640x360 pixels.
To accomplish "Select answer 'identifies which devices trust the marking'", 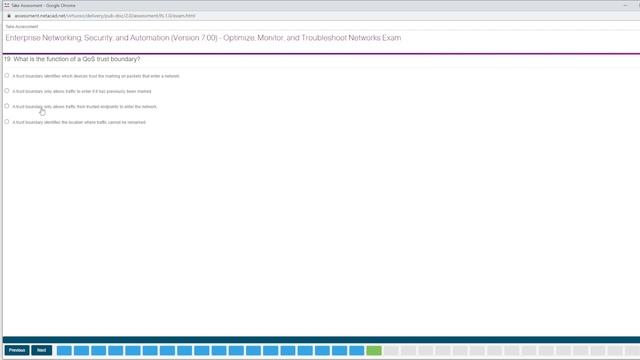I will tap(7, 76).
